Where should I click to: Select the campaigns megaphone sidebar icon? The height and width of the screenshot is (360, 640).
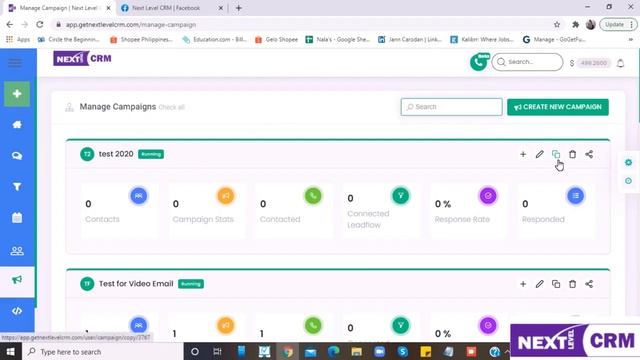17,280
